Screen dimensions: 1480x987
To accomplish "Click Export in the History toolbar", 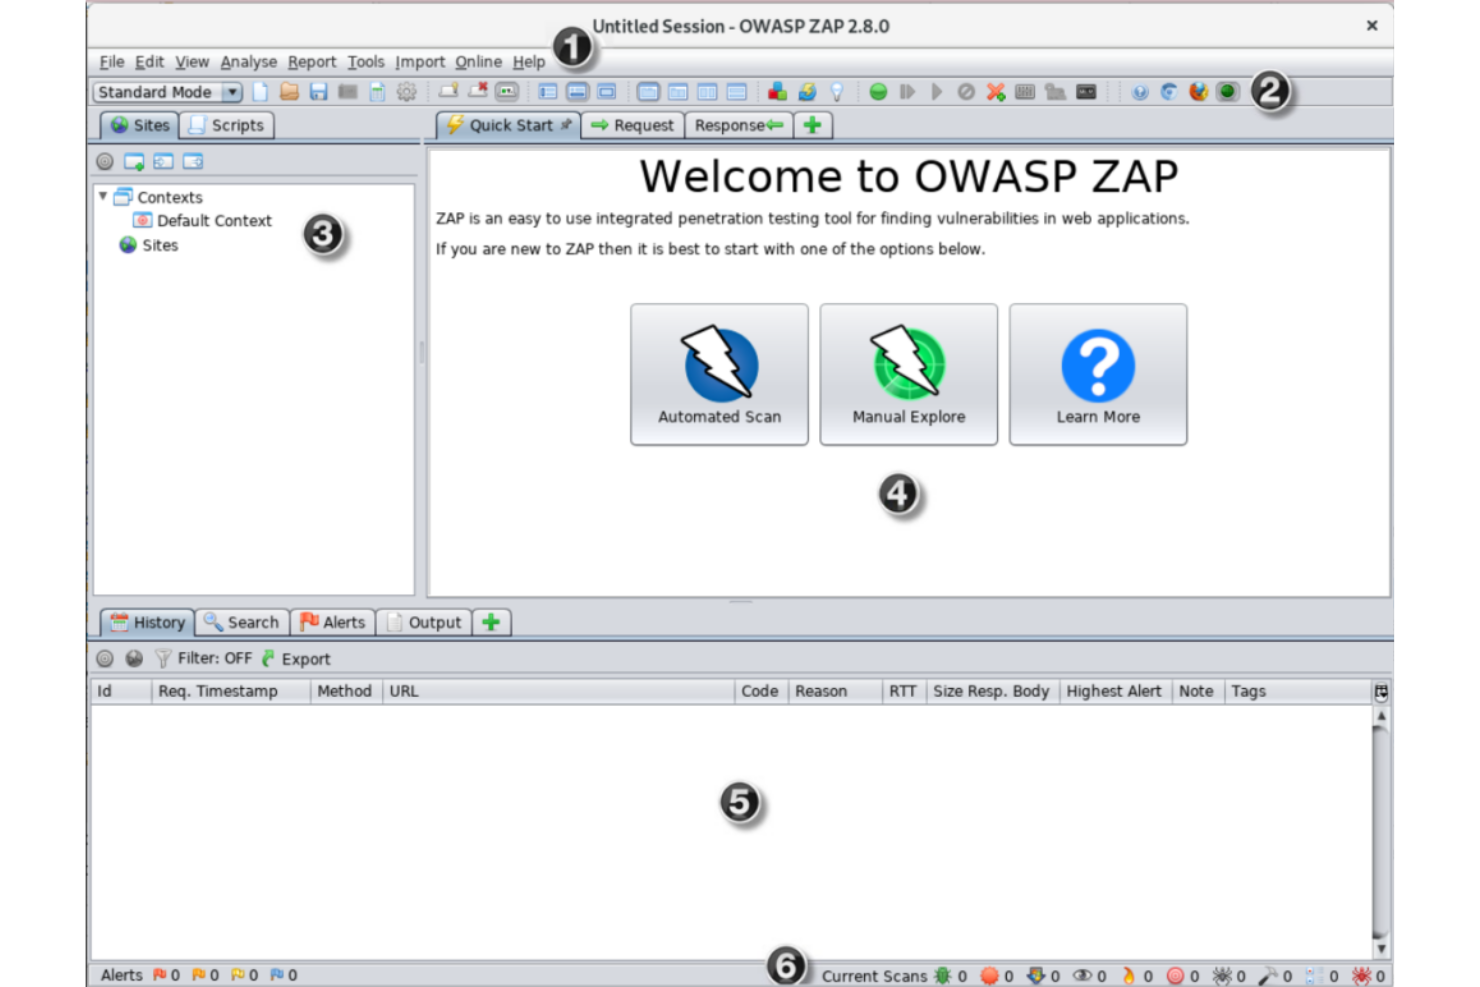I will pos(296,659).
